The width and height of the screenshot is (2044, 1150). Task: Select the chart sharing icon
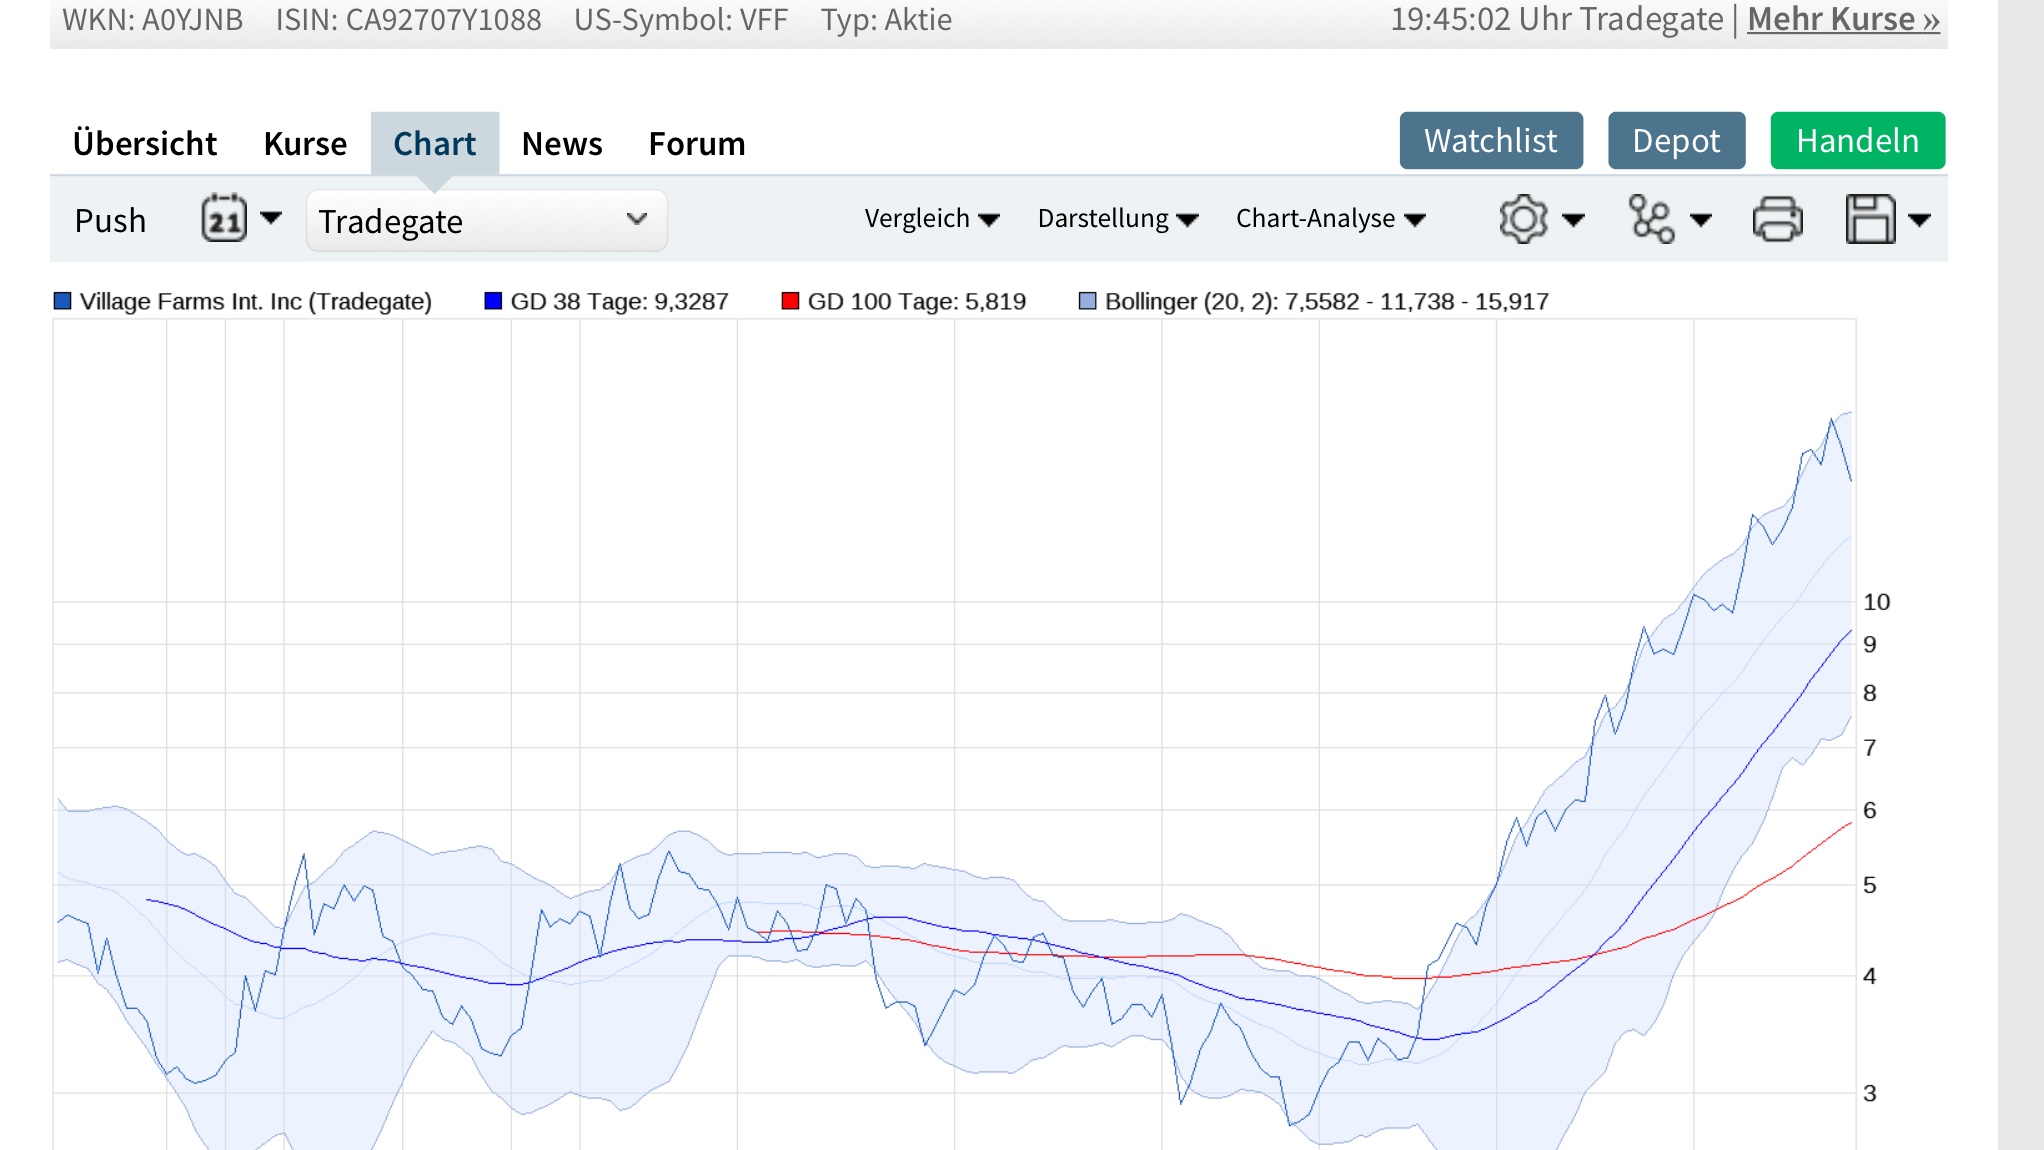pyautogui.click(x=1653, y=219)
